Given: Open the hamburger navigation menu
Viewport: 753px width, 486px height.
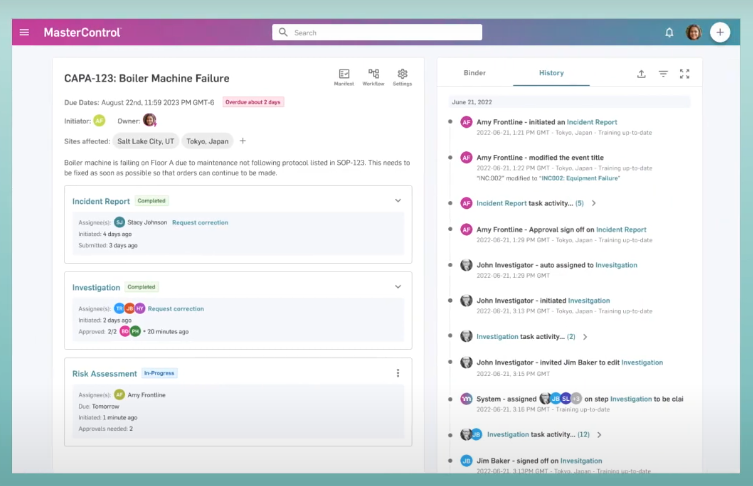Looking at the screenshot, I should tap(24, 32).
